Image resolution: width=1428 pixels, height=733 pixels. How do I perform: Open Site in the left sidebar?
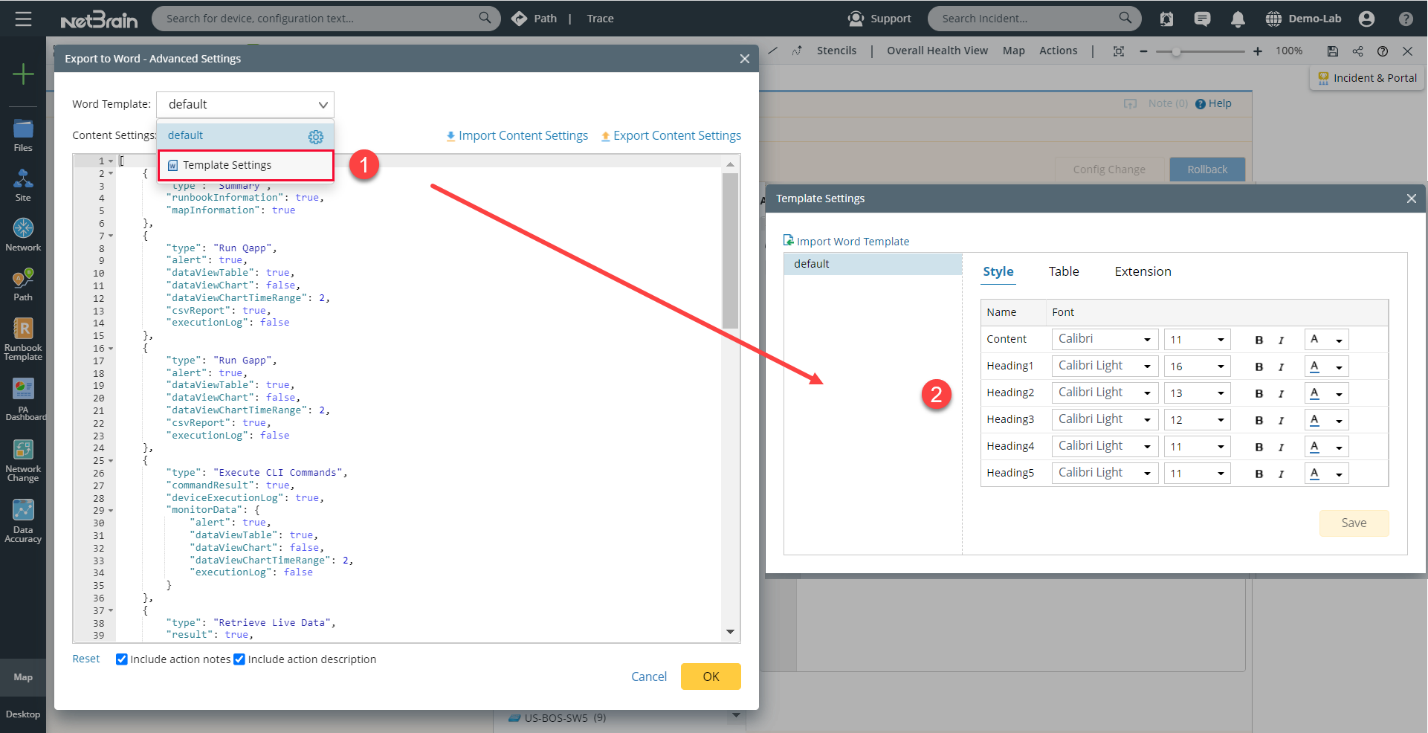pos(23,185)
